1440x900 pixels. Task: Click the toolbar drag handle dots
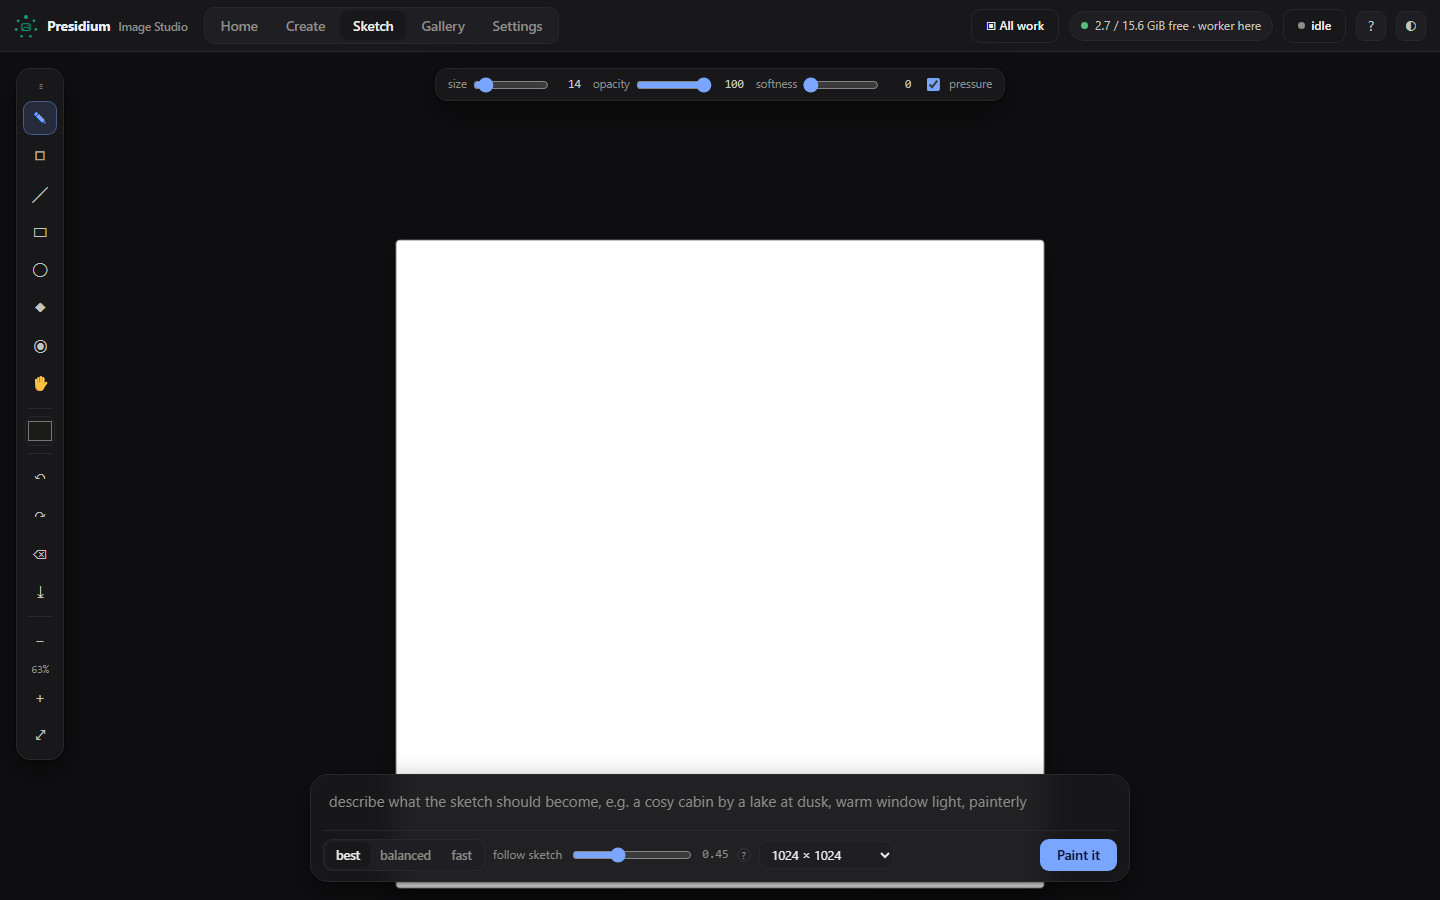(40, 87)
